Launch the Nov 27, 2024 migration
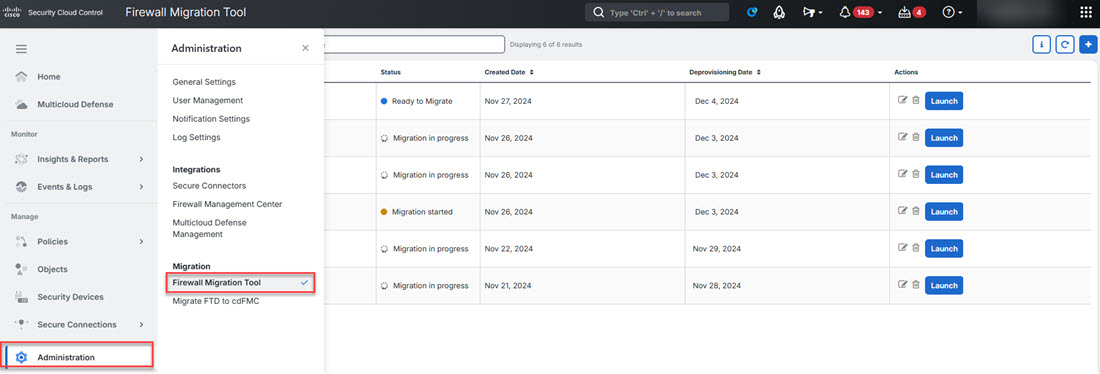The height and width of the screenshot is (374, 1100). click(x=944, y=101)
